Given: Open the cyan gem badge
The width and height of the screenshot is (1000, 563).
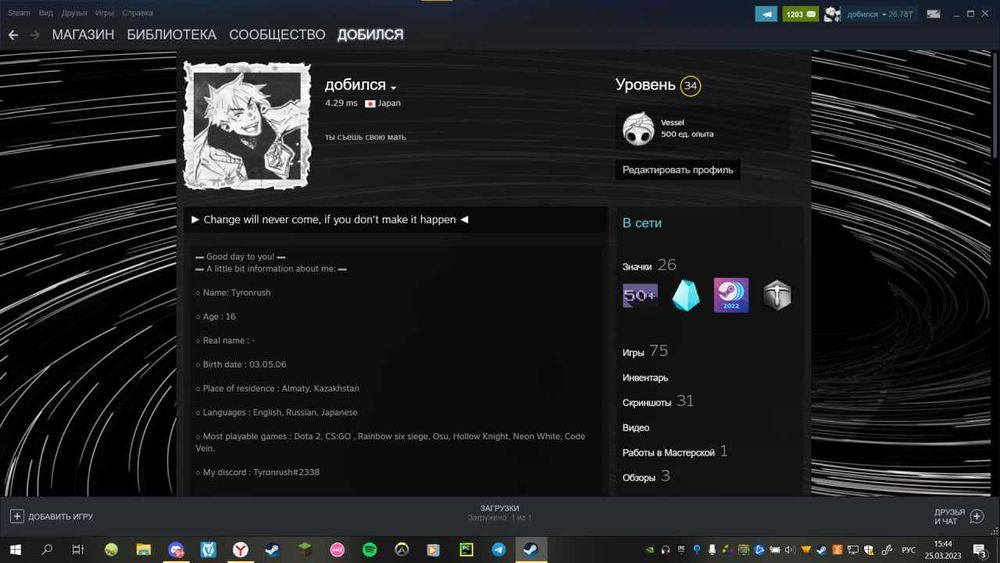Looking at the screenshot, I should [x=686, y=295].
